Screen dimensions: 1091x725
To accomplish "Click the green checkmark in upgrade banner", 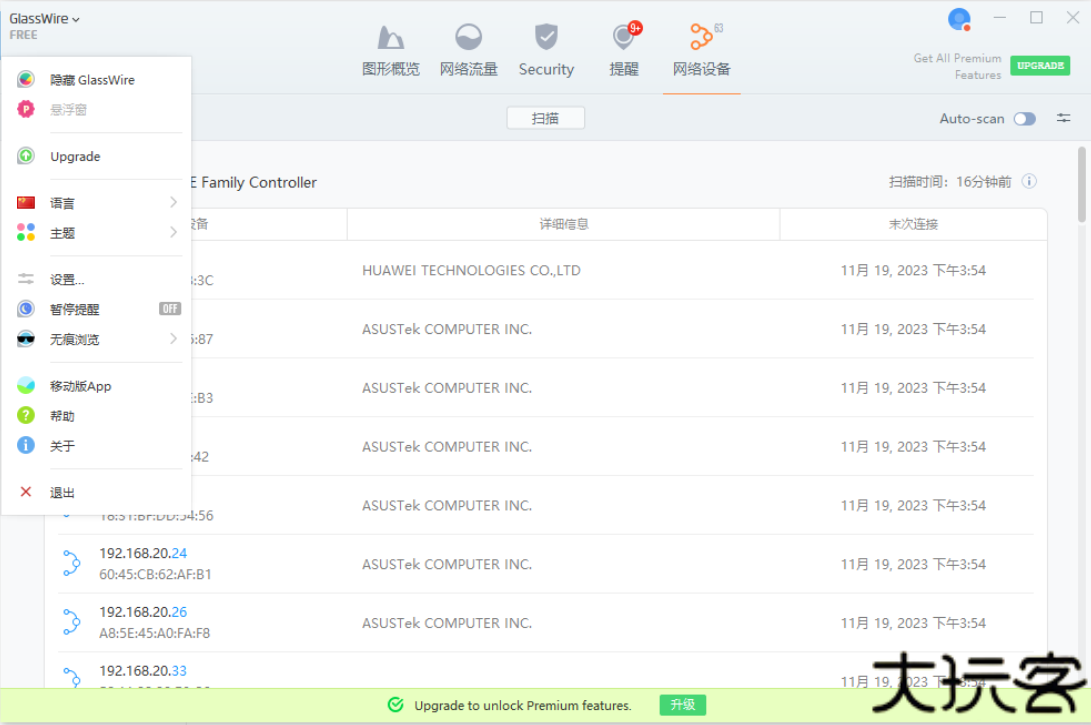I will point(396,705).
